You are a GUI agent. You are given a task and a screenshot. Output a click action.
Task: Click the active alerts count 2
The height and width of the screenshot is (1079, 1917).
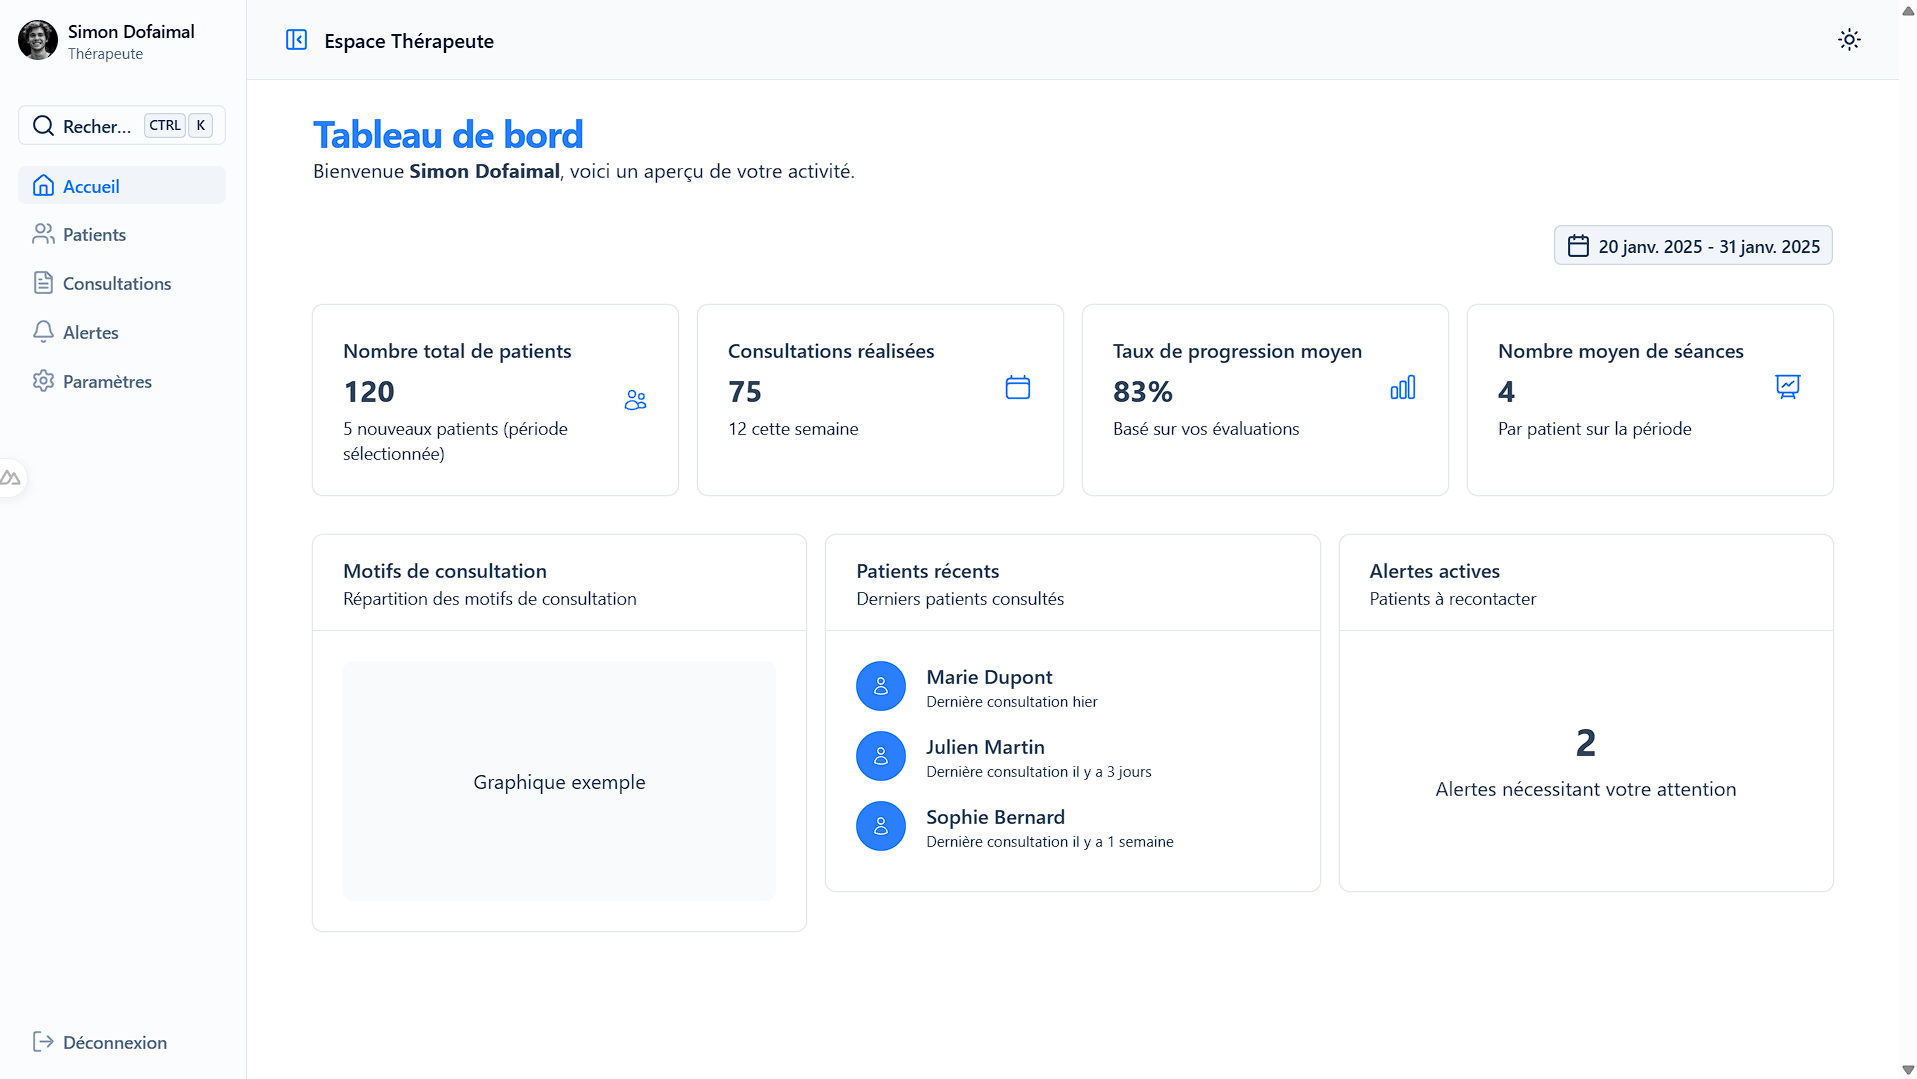[x=1586, y=743]
